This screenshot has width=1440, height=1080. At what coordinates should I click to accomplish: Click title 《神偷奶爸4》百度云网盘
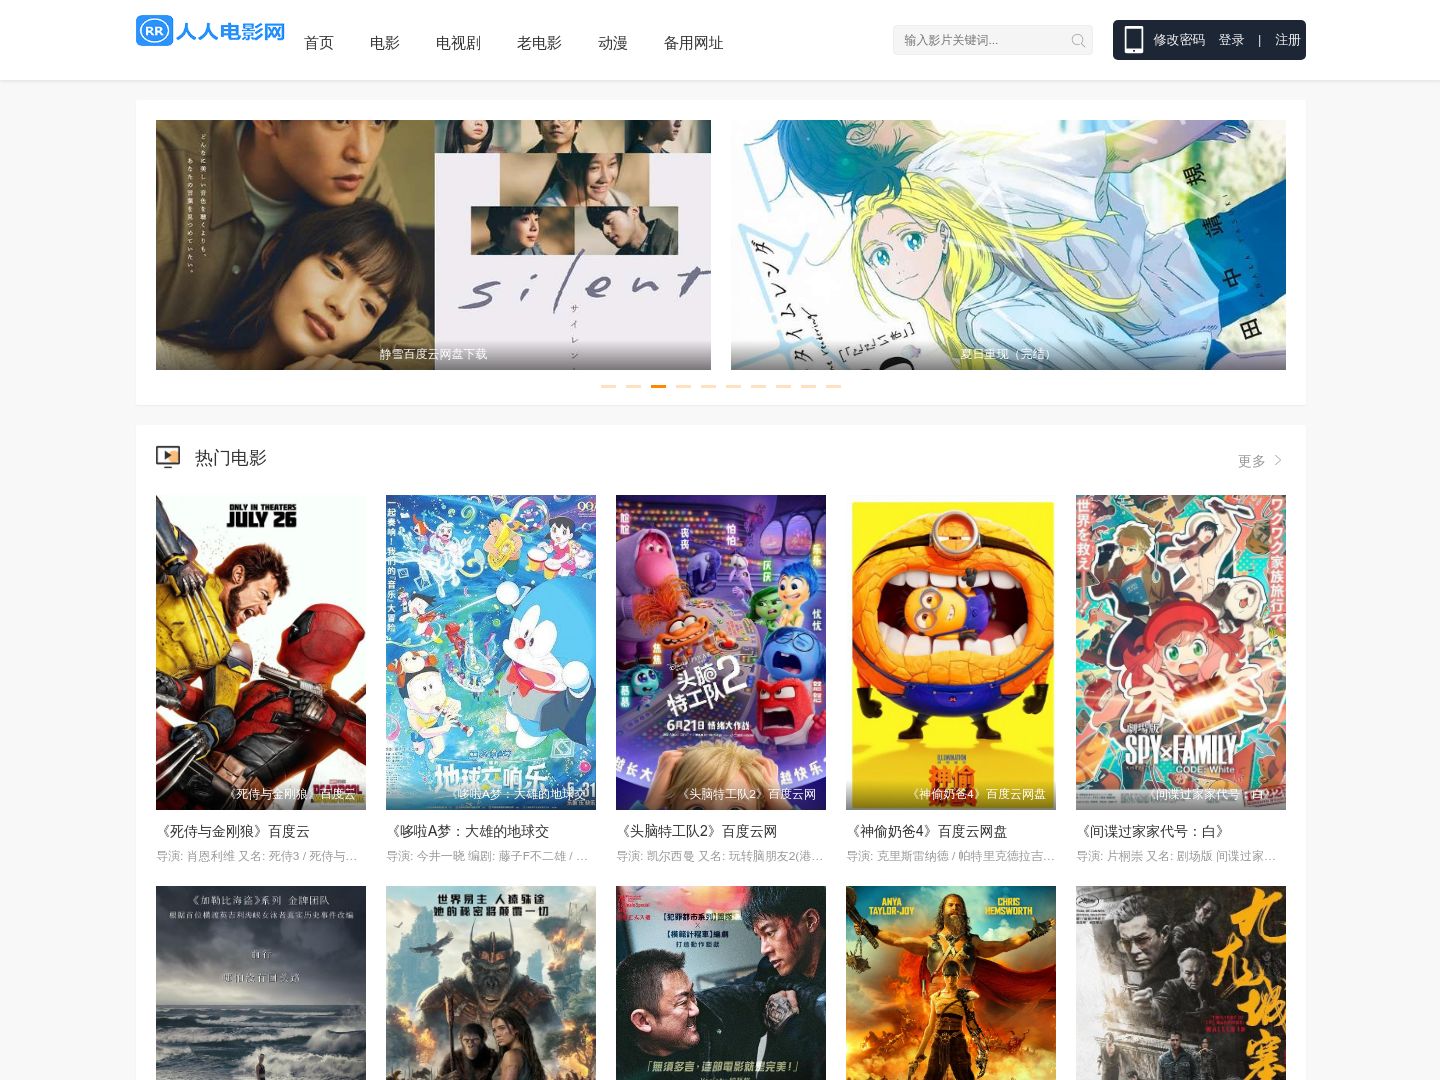[x=927, y=831]
